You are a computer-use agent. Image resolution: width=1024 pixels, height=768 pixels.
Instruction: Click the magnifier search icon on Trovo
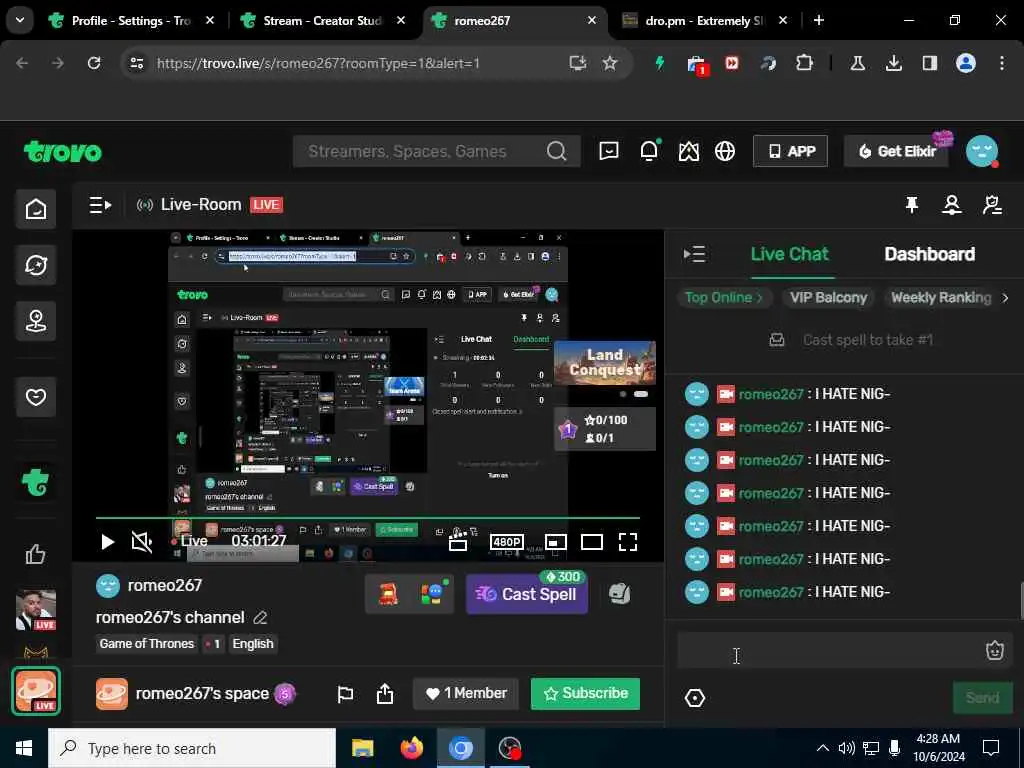pos(556,152)
